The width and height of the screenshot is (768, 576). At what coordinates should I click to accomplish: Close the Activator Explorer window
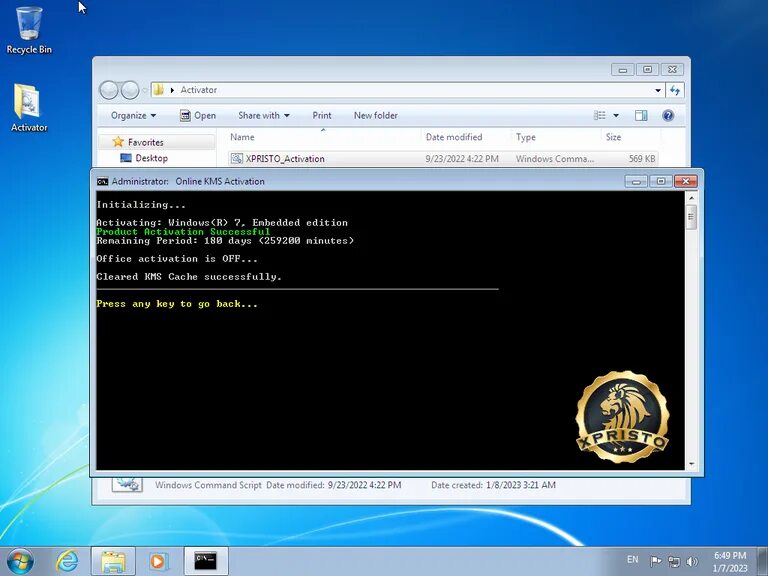coord(672,70)
